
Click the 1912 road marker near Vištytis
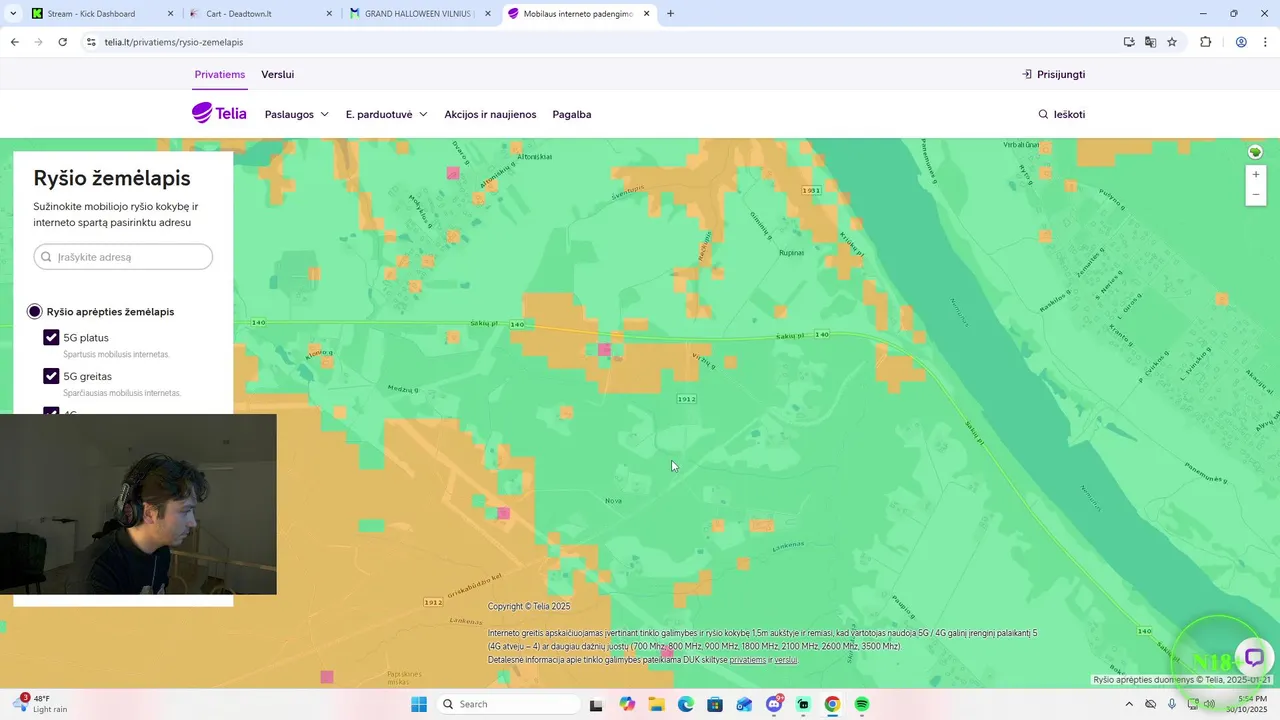[686, 399]
